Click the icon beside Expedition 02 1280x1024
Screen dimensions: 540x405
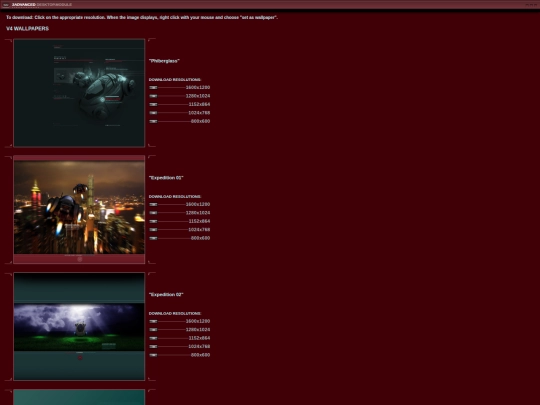(x=153, y=330)
